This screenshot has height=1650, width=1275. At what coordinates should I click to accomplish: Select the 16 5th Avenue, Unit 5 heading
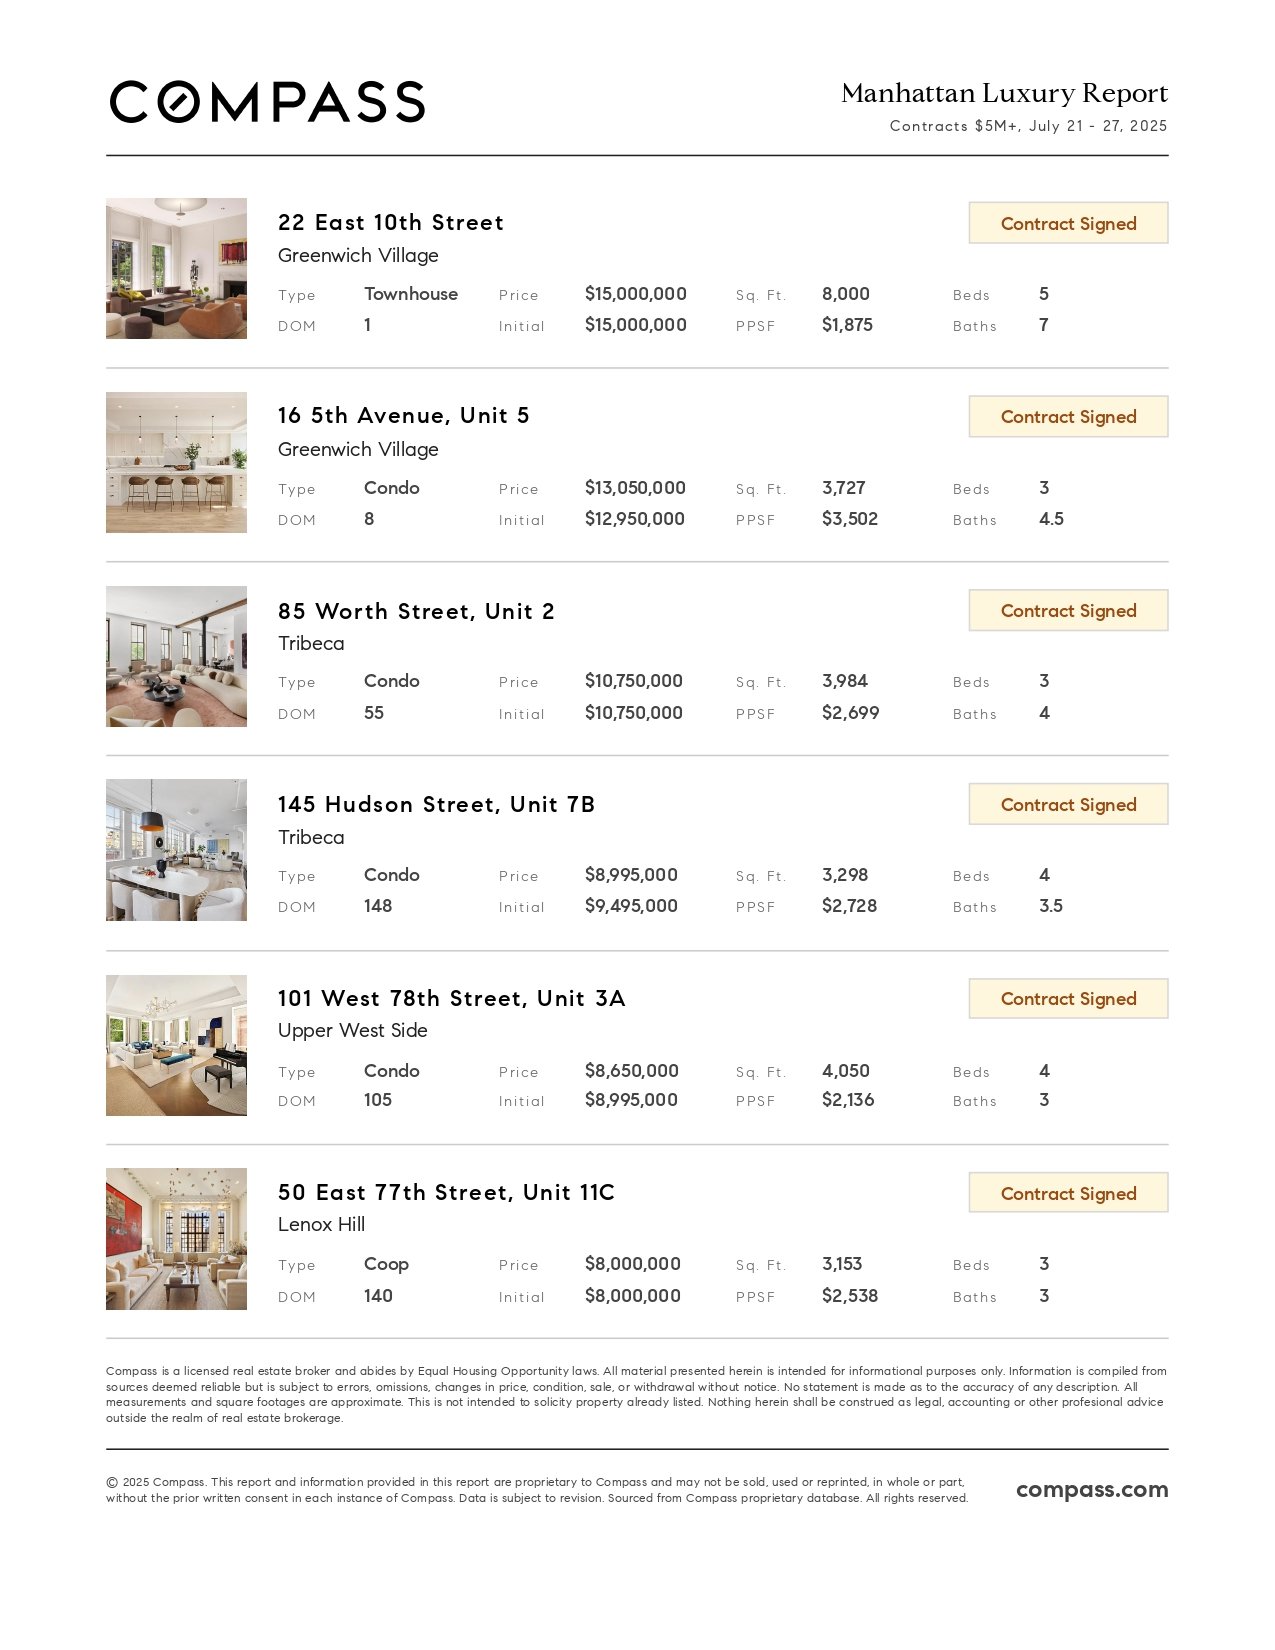point(404,415)
